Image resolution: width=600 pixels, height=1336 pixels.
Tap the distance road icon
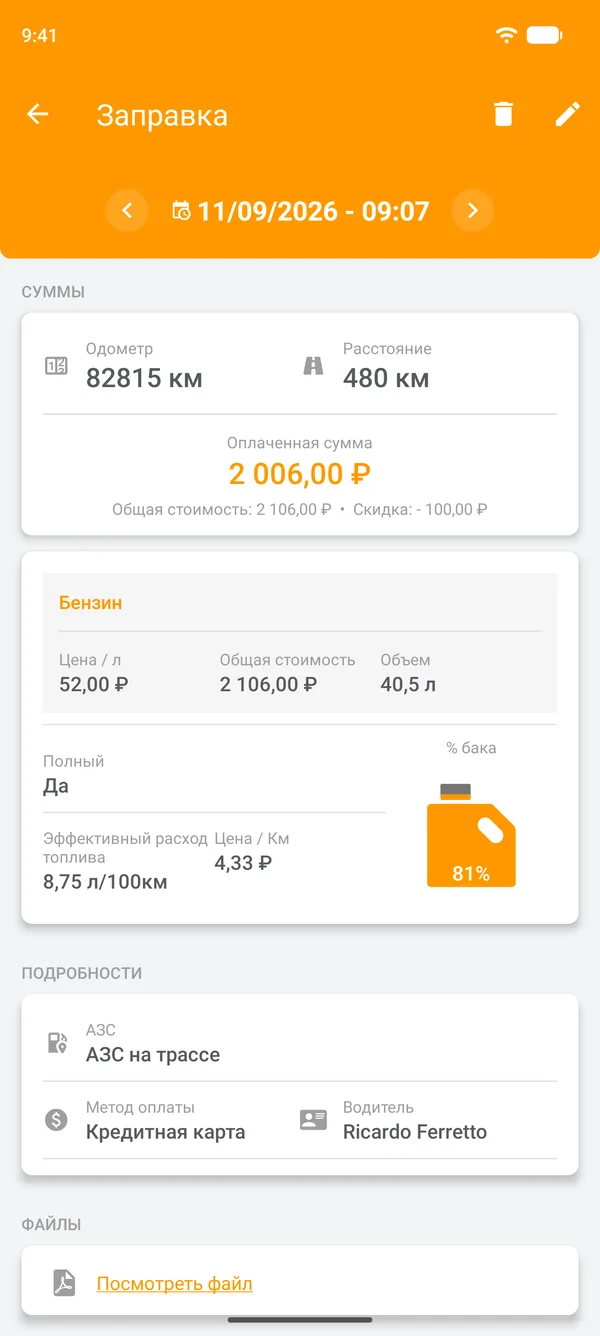(x=313, y=366)
